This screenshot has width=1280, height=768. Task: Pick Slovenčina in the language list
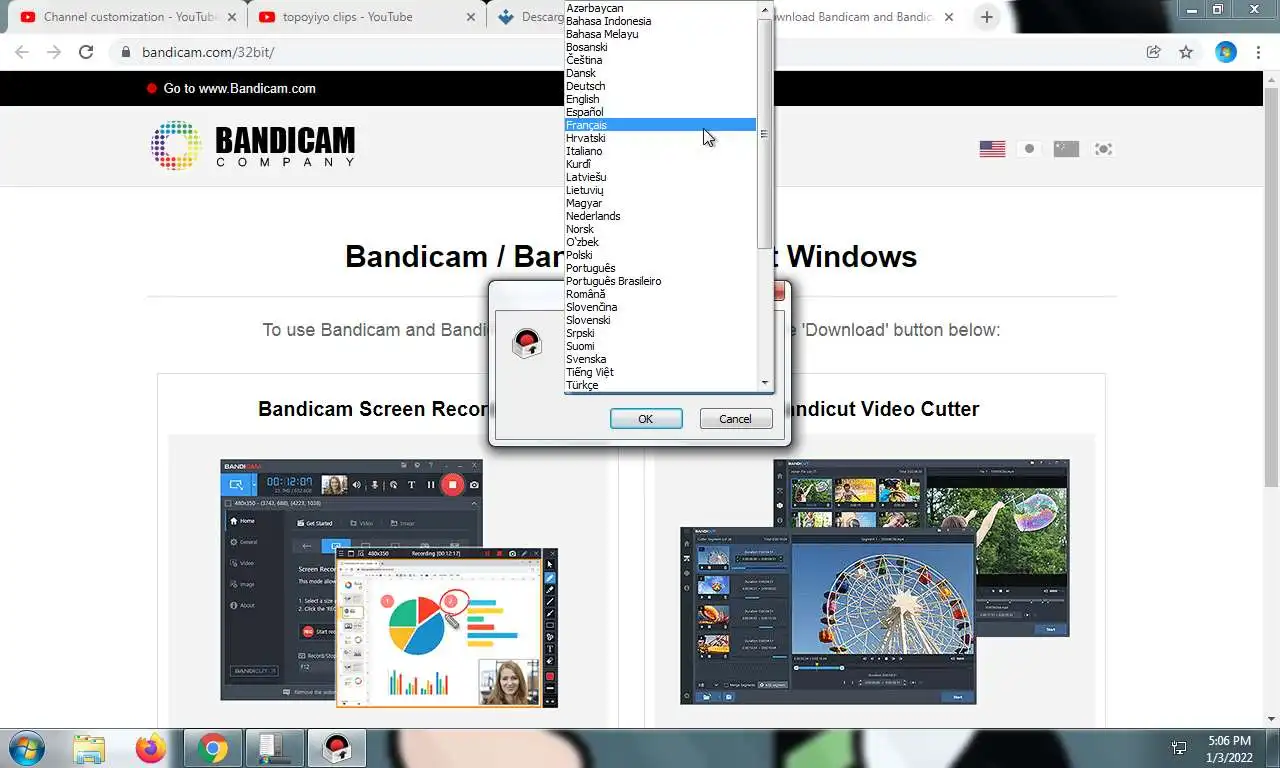(660, 307)
